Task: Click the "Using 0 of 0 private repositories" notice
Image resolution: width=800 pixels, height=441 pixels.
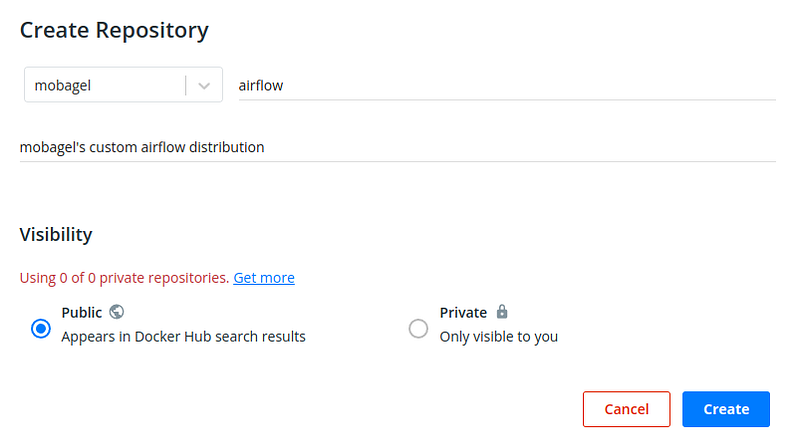Action: (124, 278)
